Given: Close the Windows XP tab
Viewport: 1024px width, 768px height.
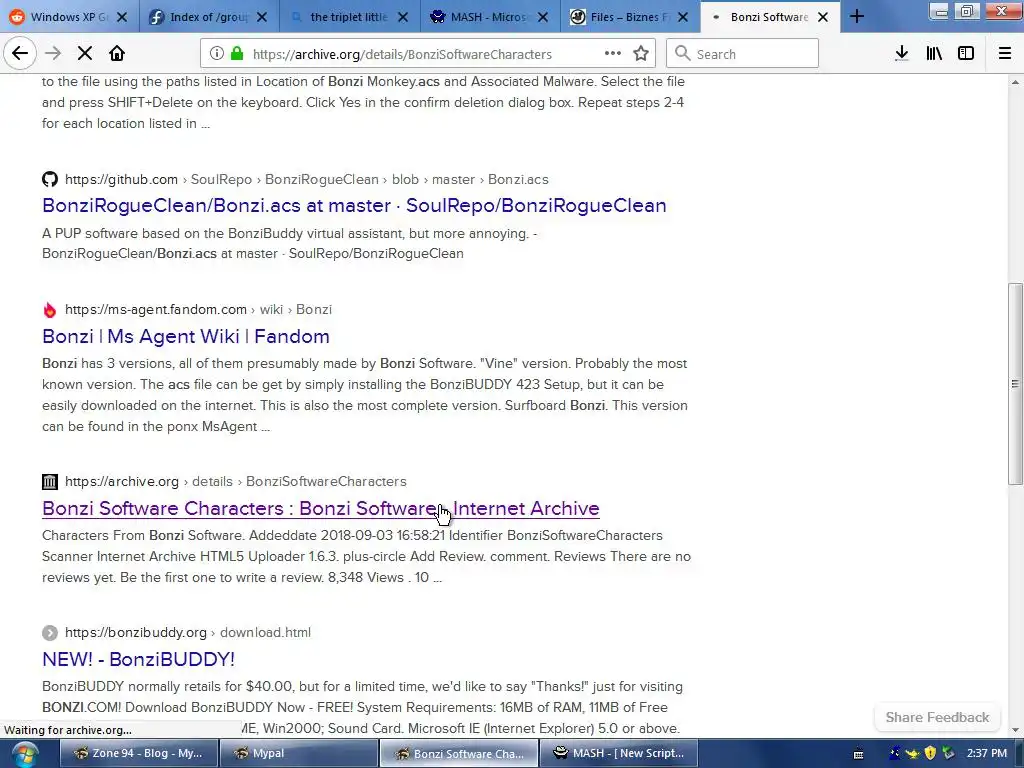Looking at the screenshot, I should click(121, 18).
